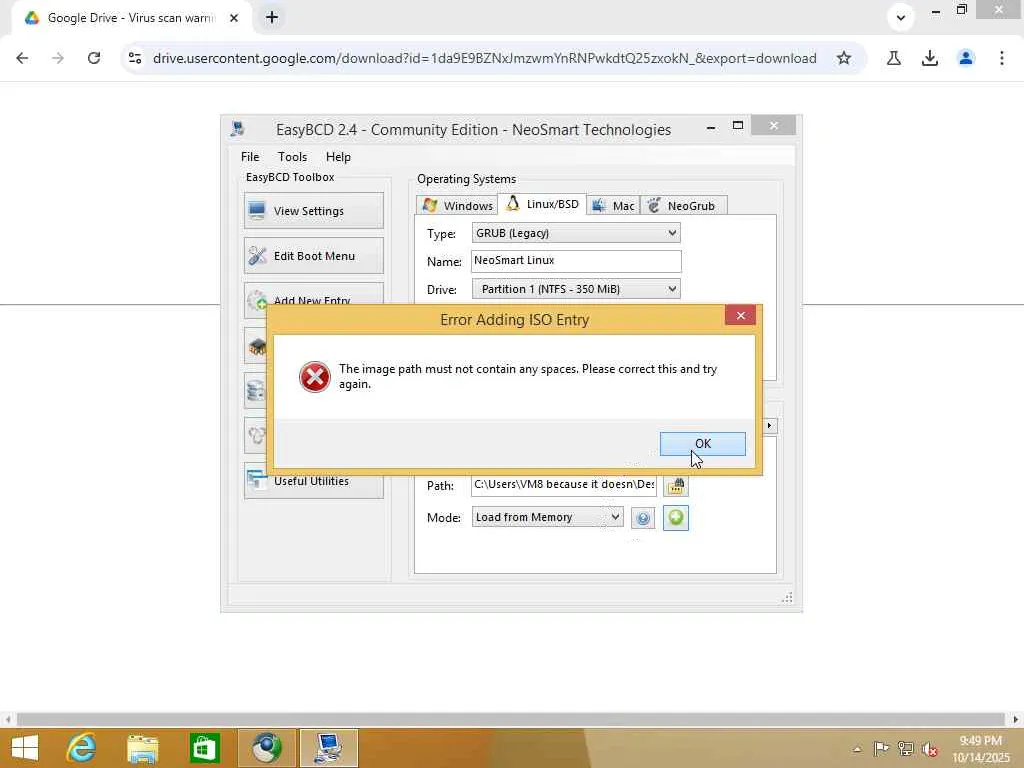Open the File menu in EasyBCD

tap(249, 157)
